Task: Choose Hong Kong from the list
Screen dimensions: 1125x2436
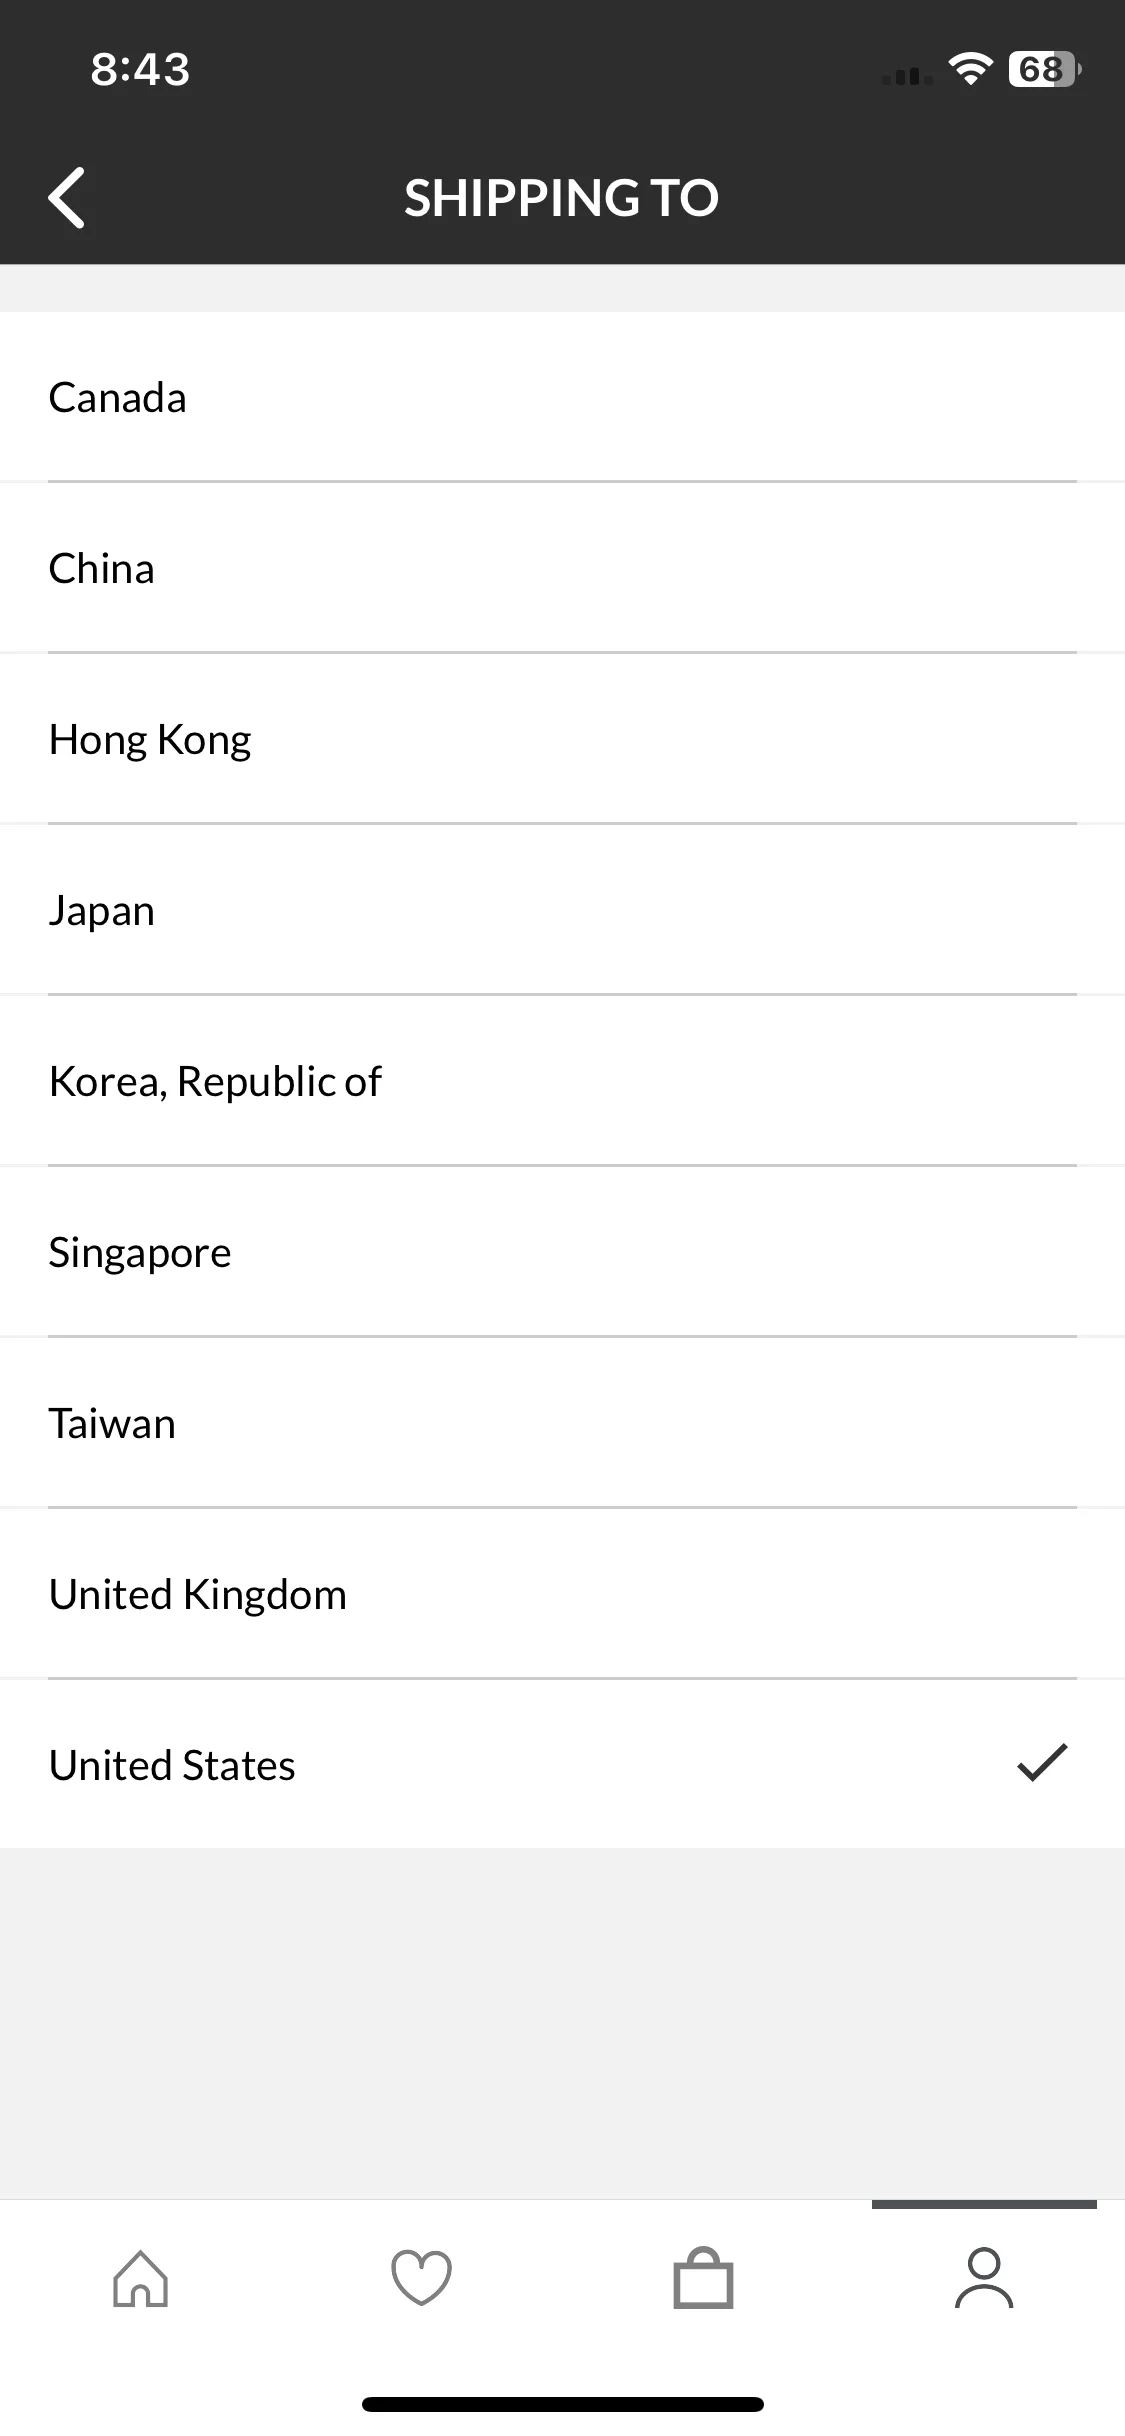Action: pos(562,739)
